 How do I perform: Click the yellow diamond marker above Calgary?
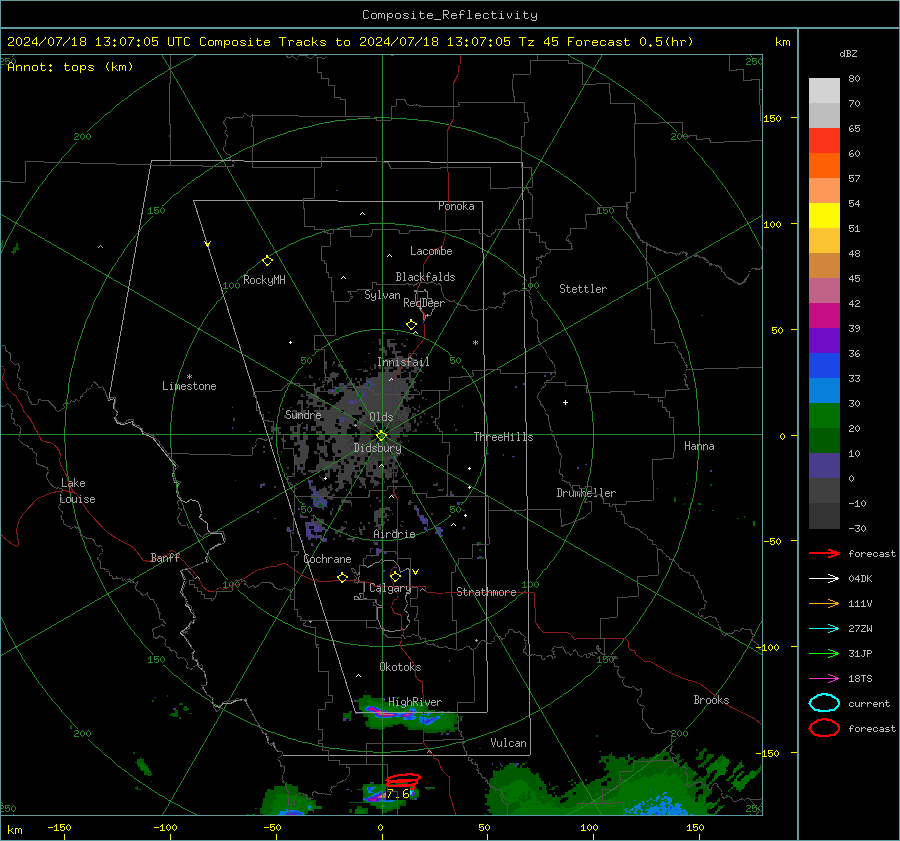395,576
